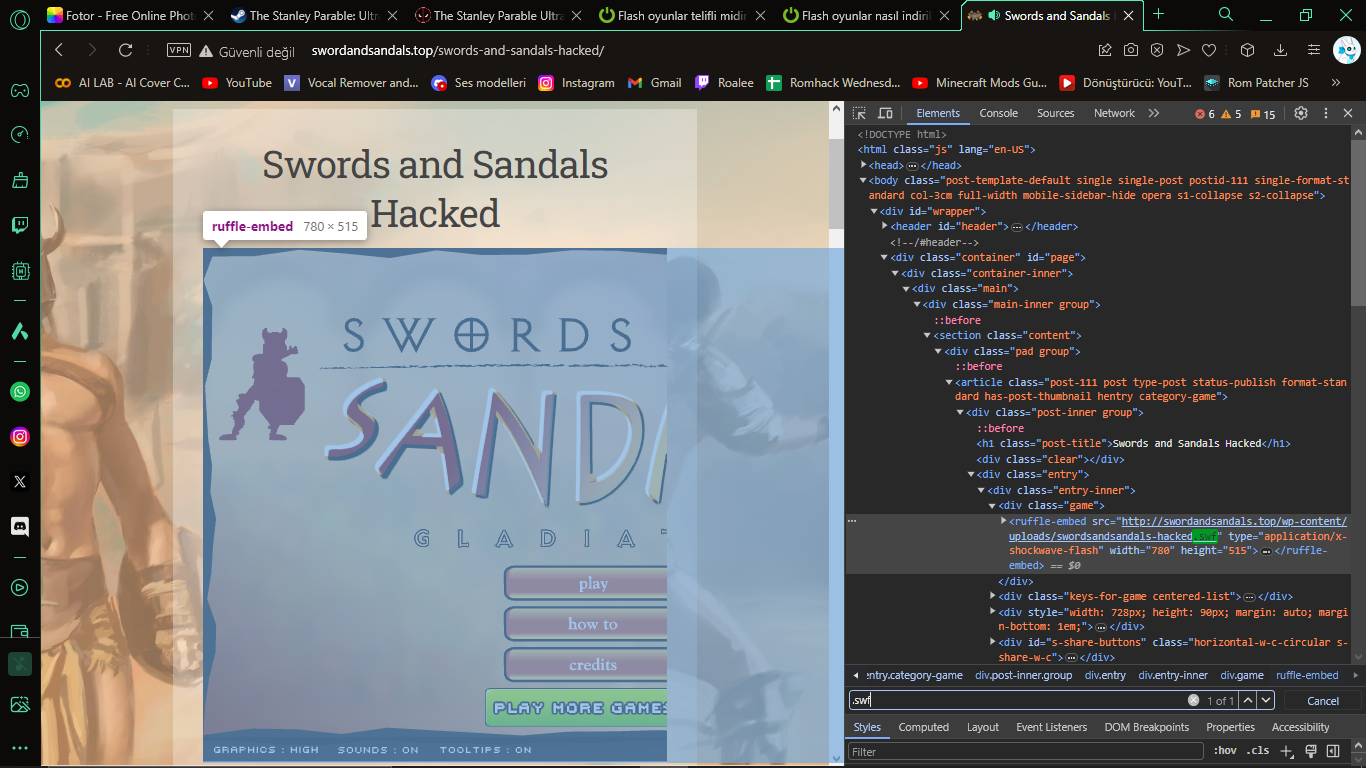Click the browser back arrow
Viewport: 1366px width, 768px height.
59,50
